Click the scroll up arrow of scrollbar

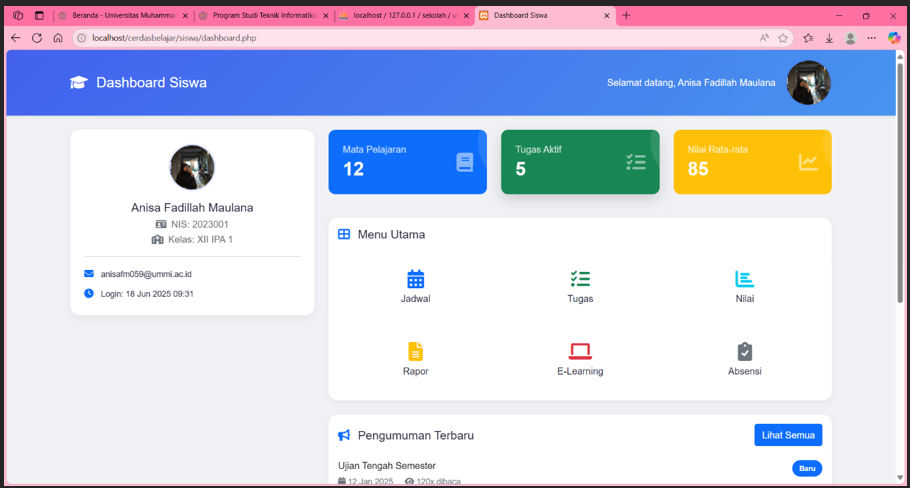pyautogui.click(x=900, y=56)
